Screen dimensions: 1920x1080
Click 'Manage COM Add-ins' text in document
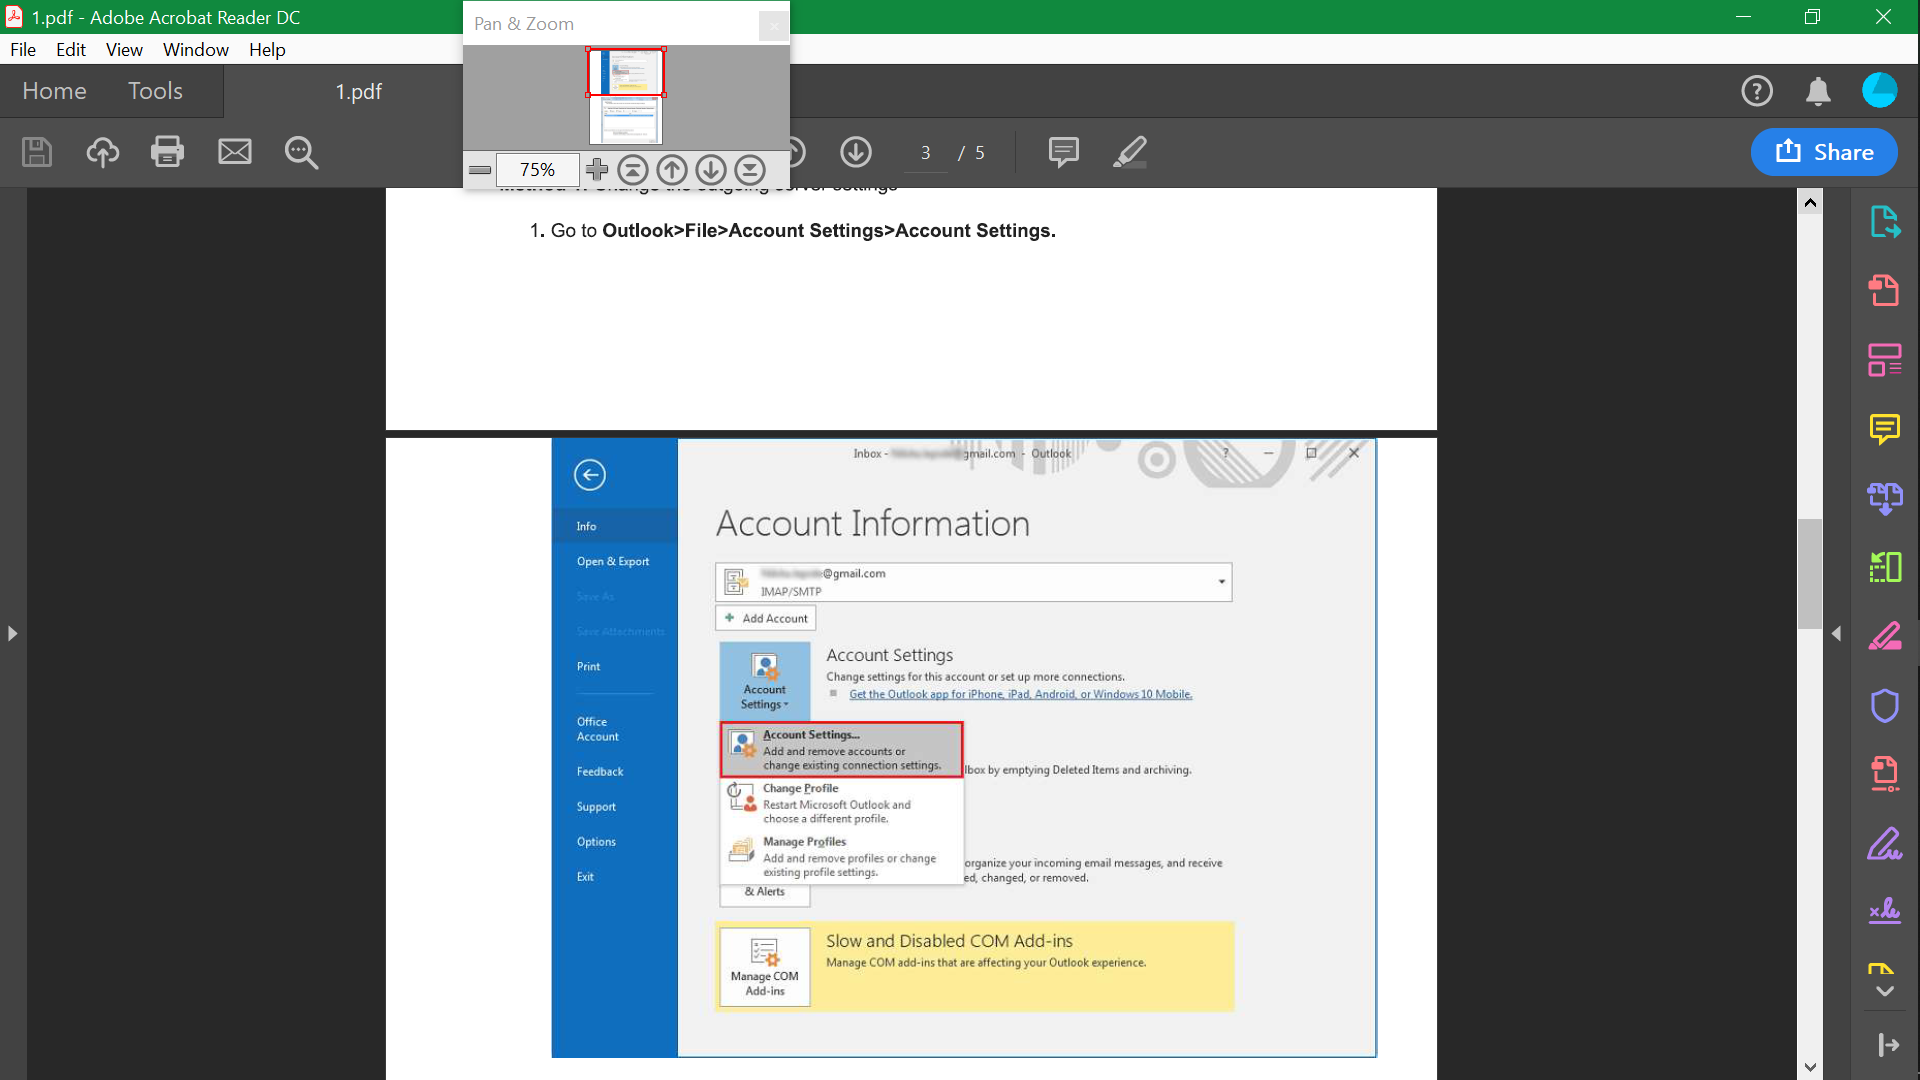(x=765, y=984)
